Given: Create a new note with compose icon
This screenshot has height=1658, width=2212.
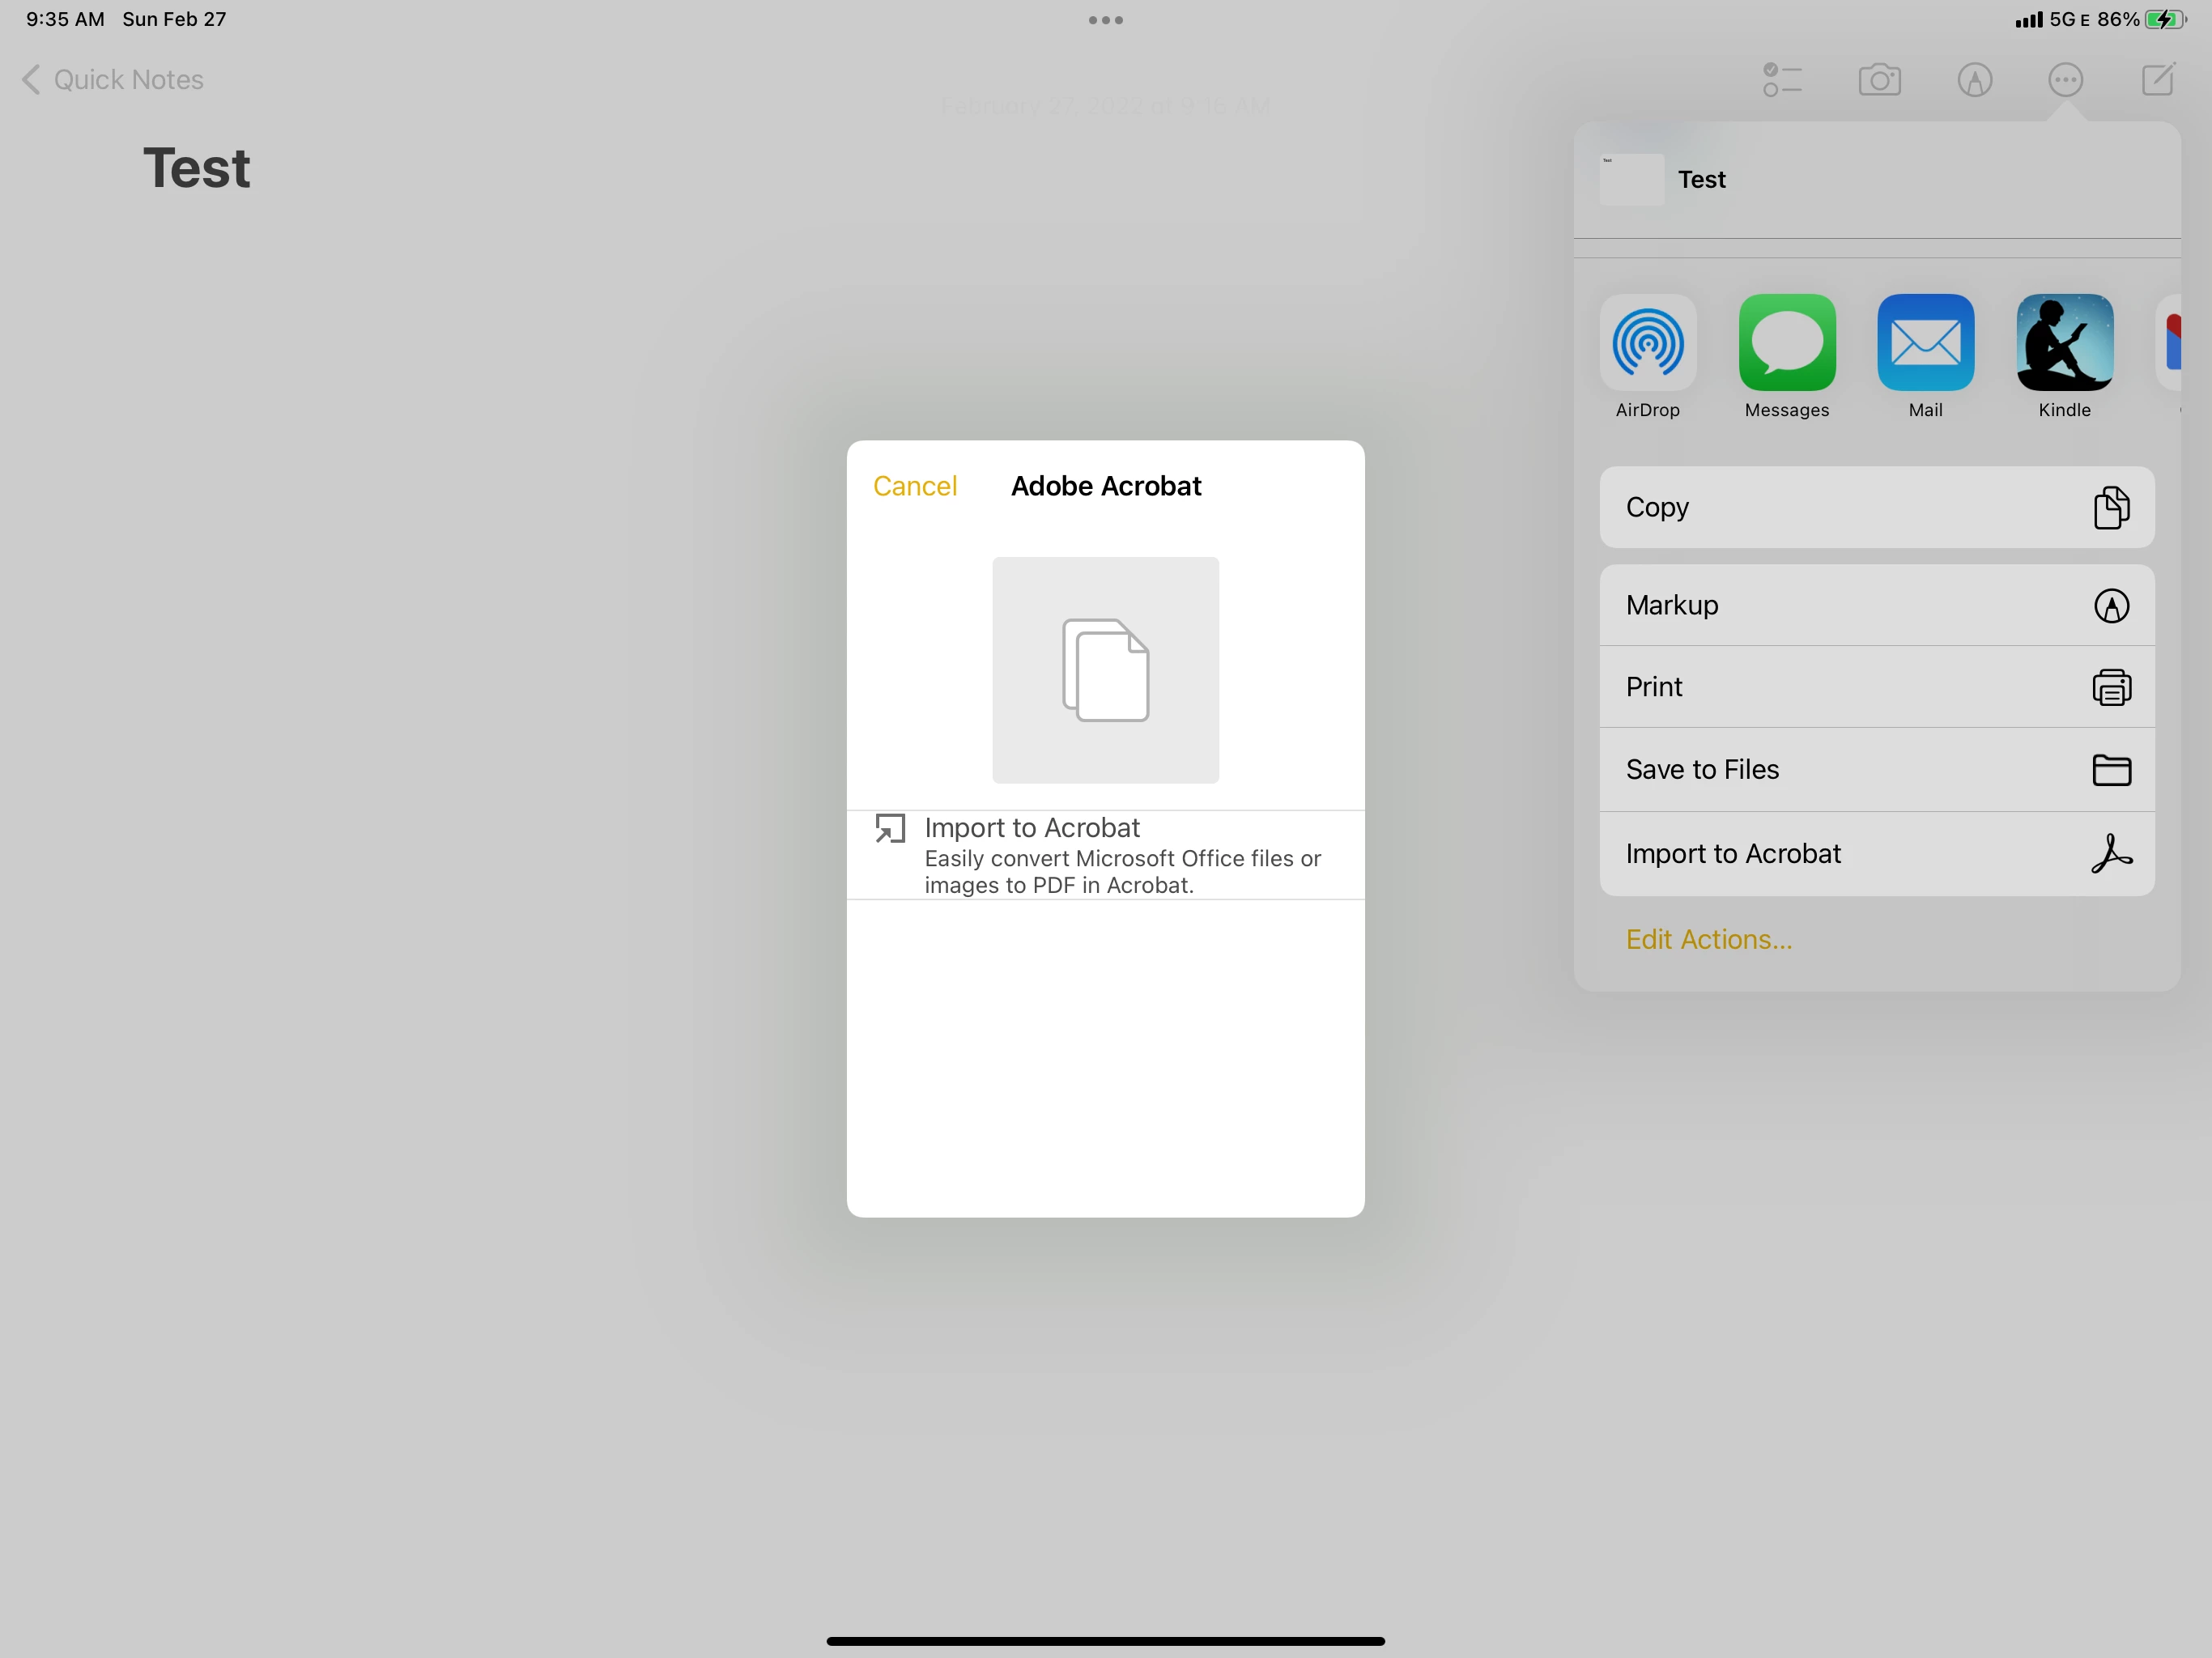Looking at the screenshot, I should click(x=2157, y=80).
